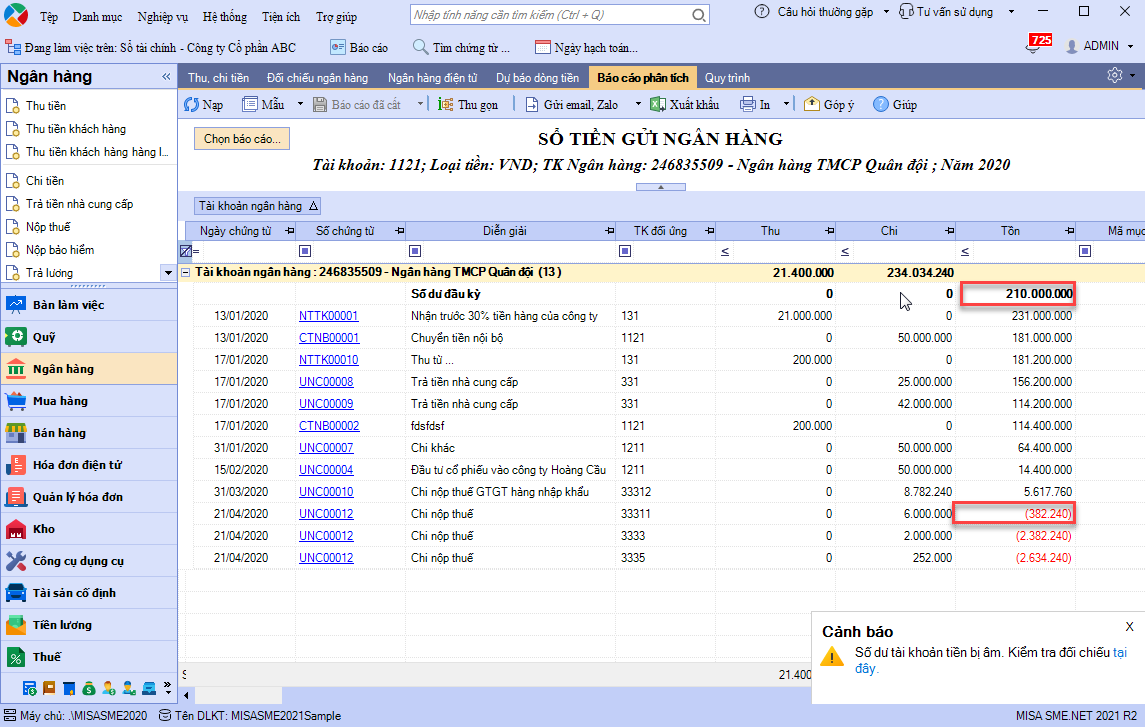The width and height of the screenshot is (1145, 727).
Task: Open the settings gear icon
Action: [x=1114, y=76]
